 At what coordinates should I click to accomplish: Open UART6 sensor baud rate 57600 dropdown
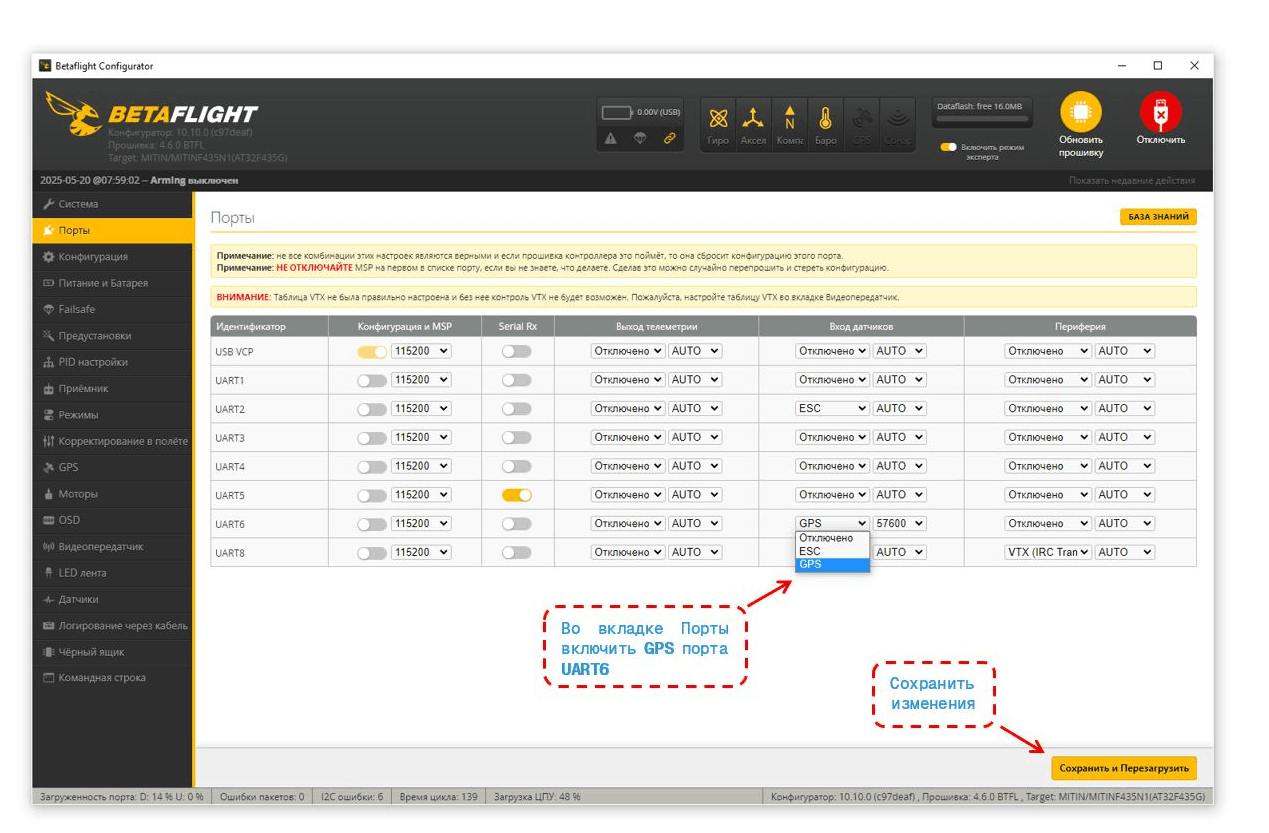(900, 523)
